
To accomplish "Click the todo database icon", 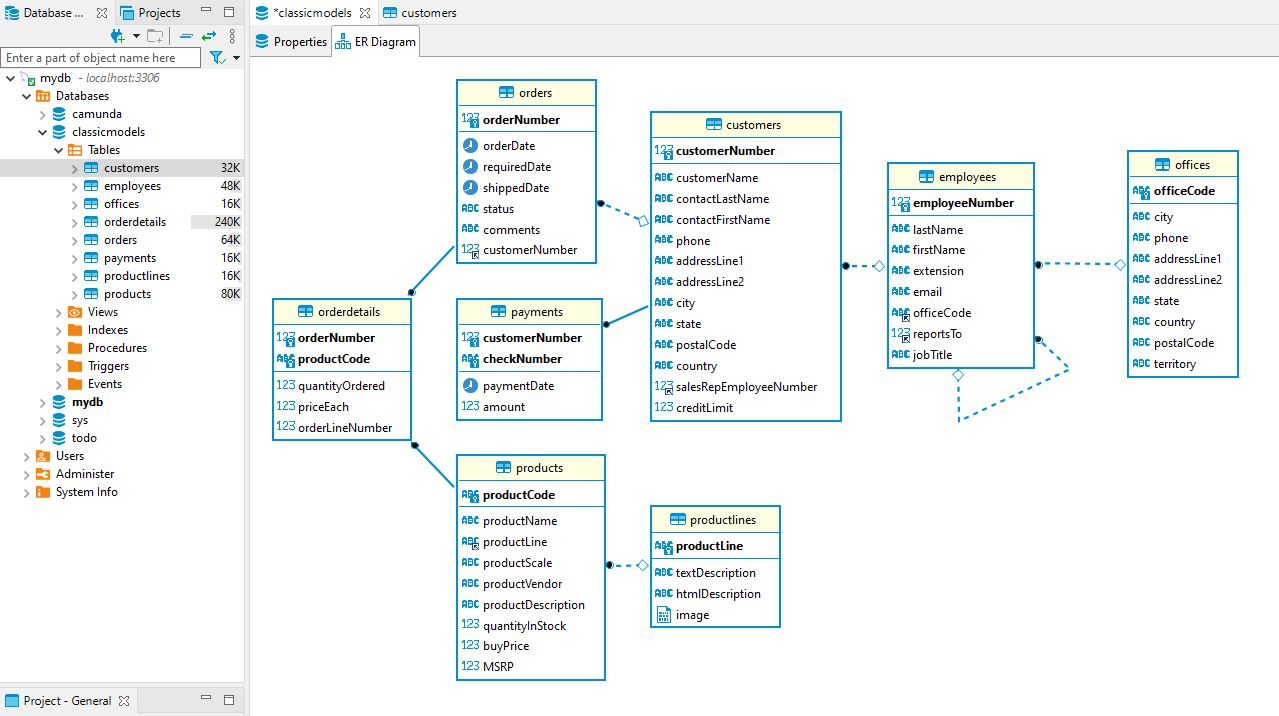I will (59, 438).
